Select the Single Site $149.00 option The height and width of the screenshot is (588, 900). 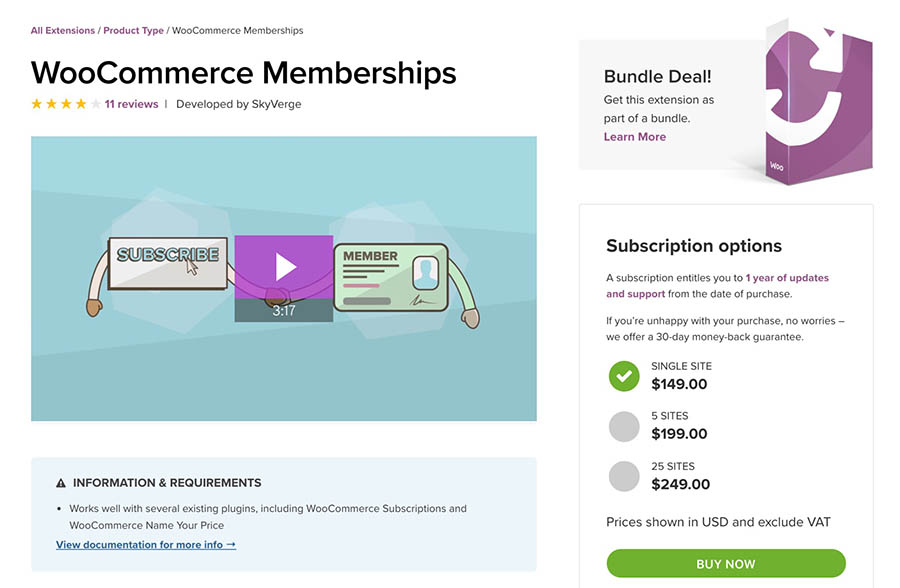(624, 376)
